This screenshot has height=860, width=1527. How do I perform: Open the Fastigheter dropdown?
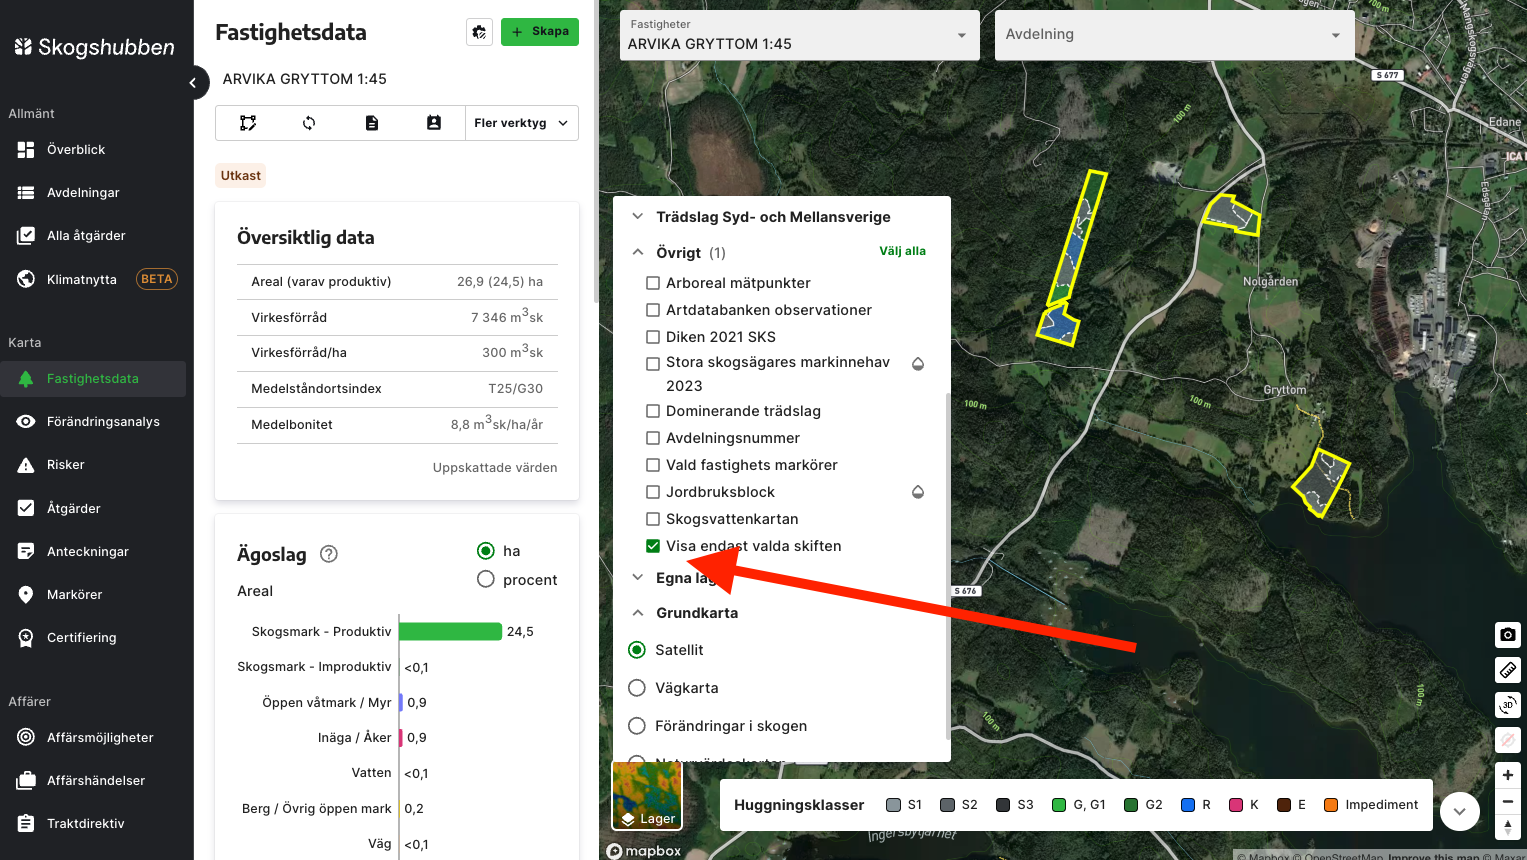799,36
